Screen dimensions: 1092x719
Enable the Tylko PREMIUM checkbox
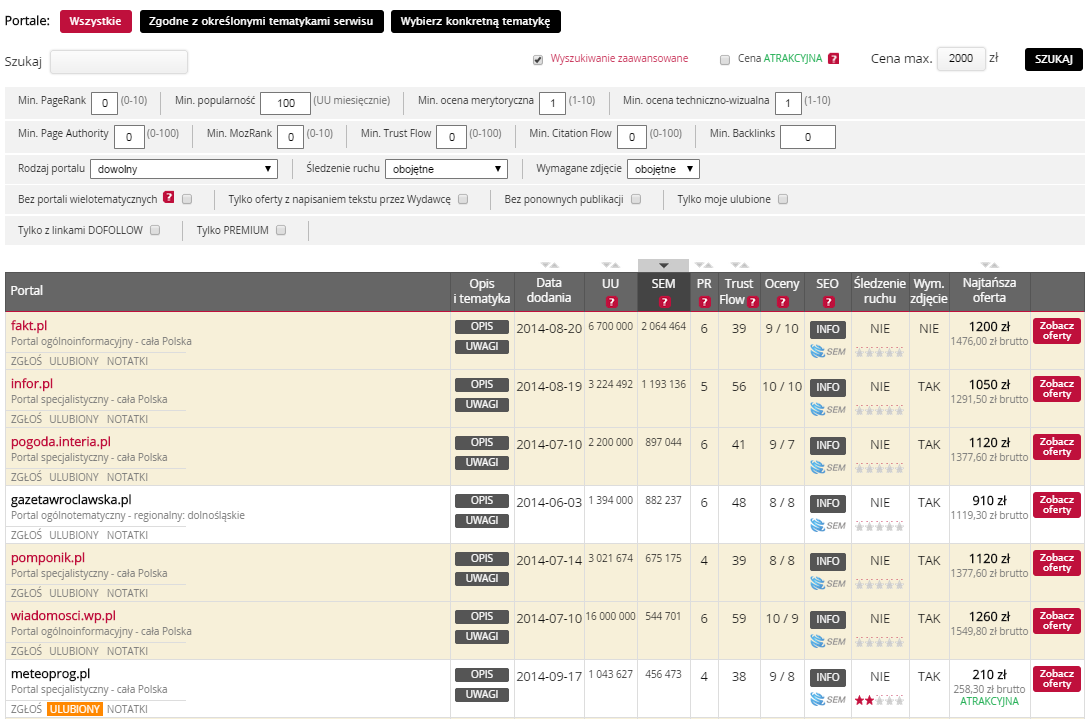(x=281, y=230)
